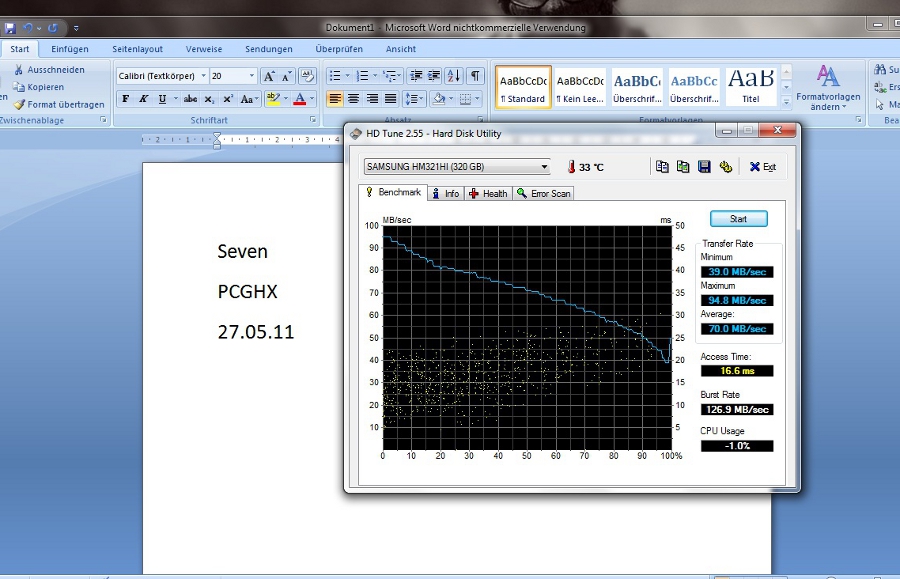900x579 pixels.
Task: Click Formatvorlagen ändern button
Action: 828,87
